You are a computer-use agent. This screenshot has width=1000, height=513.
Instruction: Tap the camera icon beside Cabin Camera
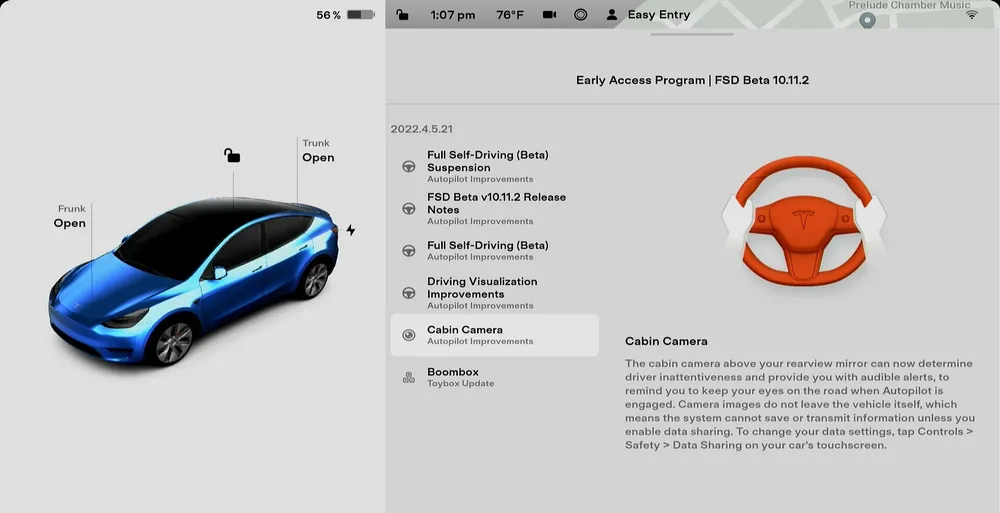[409, 335]
